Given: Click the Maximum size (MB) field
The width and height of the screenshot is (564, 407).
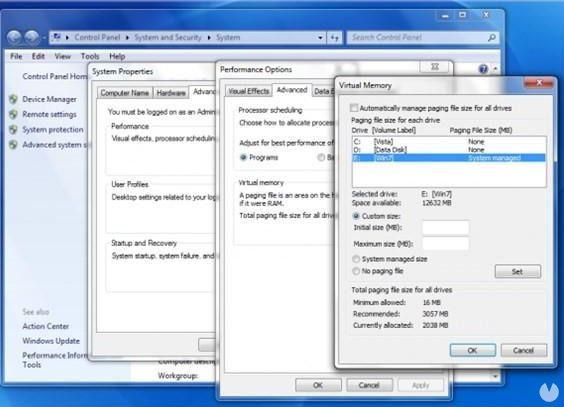Looking at the screenshot, I should pyautogui.click(x=445, y=244).
